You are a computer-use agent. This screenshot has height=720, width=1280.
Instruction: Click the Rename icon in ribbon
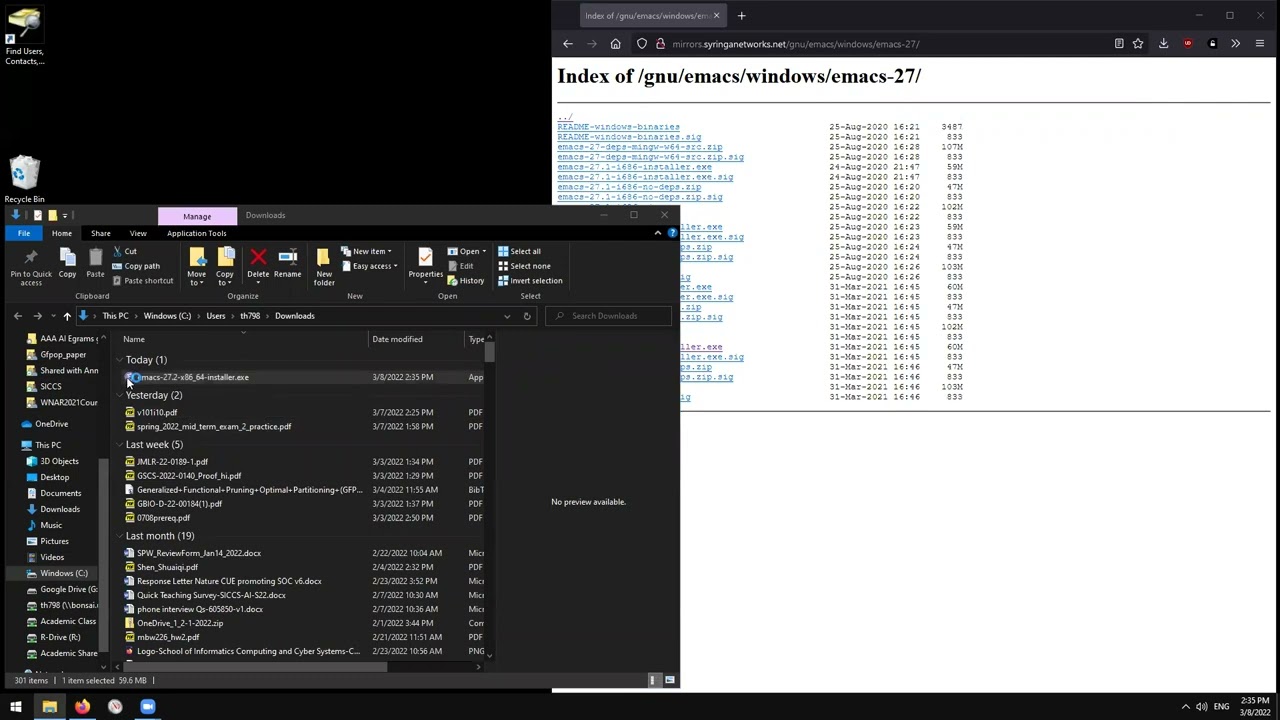[287, 264]
